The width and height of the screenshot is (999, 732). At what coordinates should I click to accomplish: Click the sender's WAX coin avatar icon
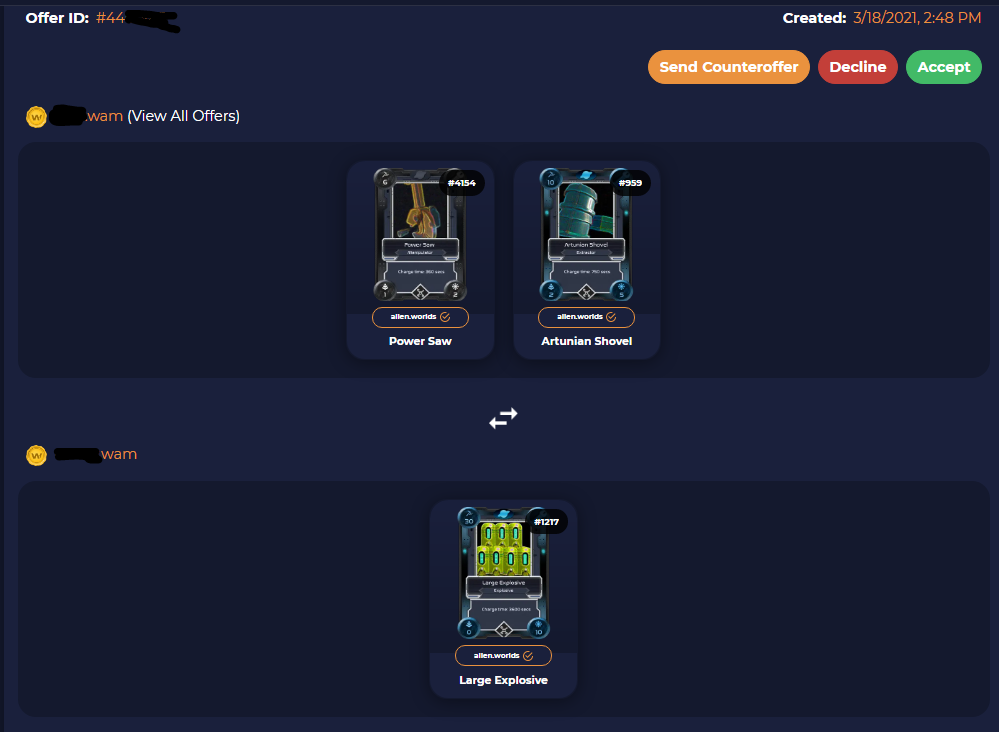36,117
